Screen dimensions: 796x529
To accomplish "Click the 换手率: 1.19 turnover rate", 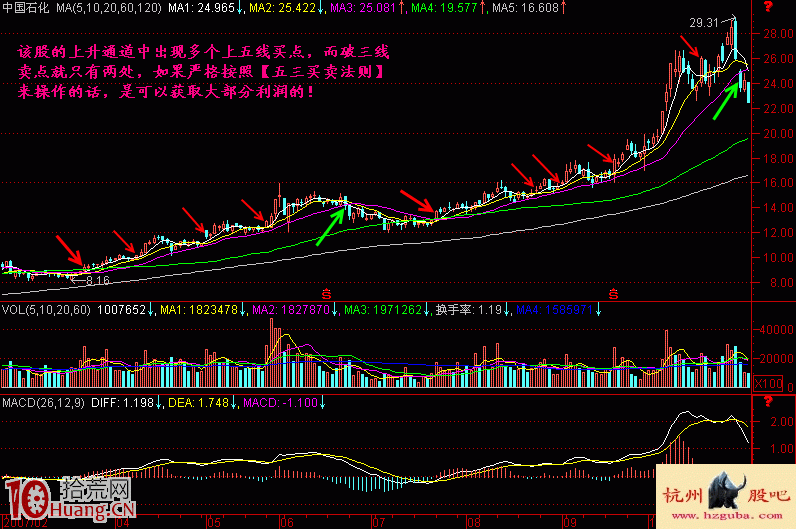I will [x=469, y=310].
